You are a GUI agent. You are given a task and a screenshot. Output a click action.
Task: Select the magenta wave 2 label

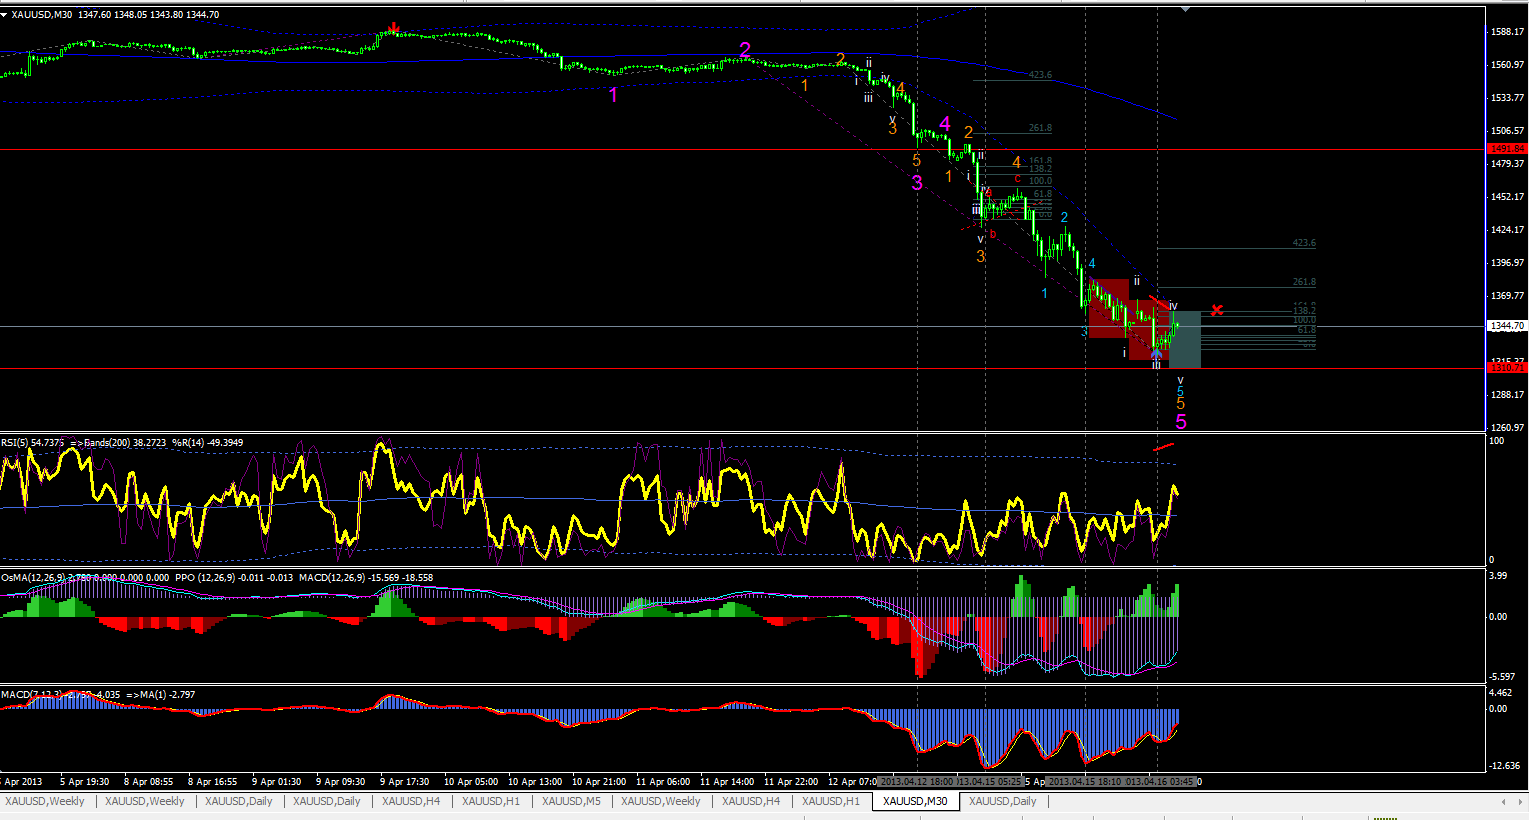tap(745, 50)
